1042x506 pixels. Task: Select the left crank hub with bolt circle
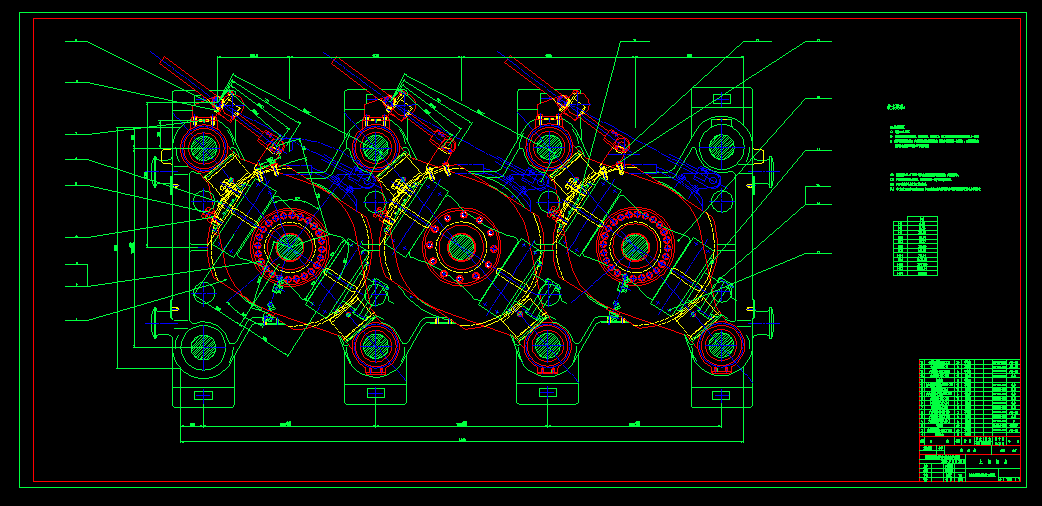[x=289, y=247]
